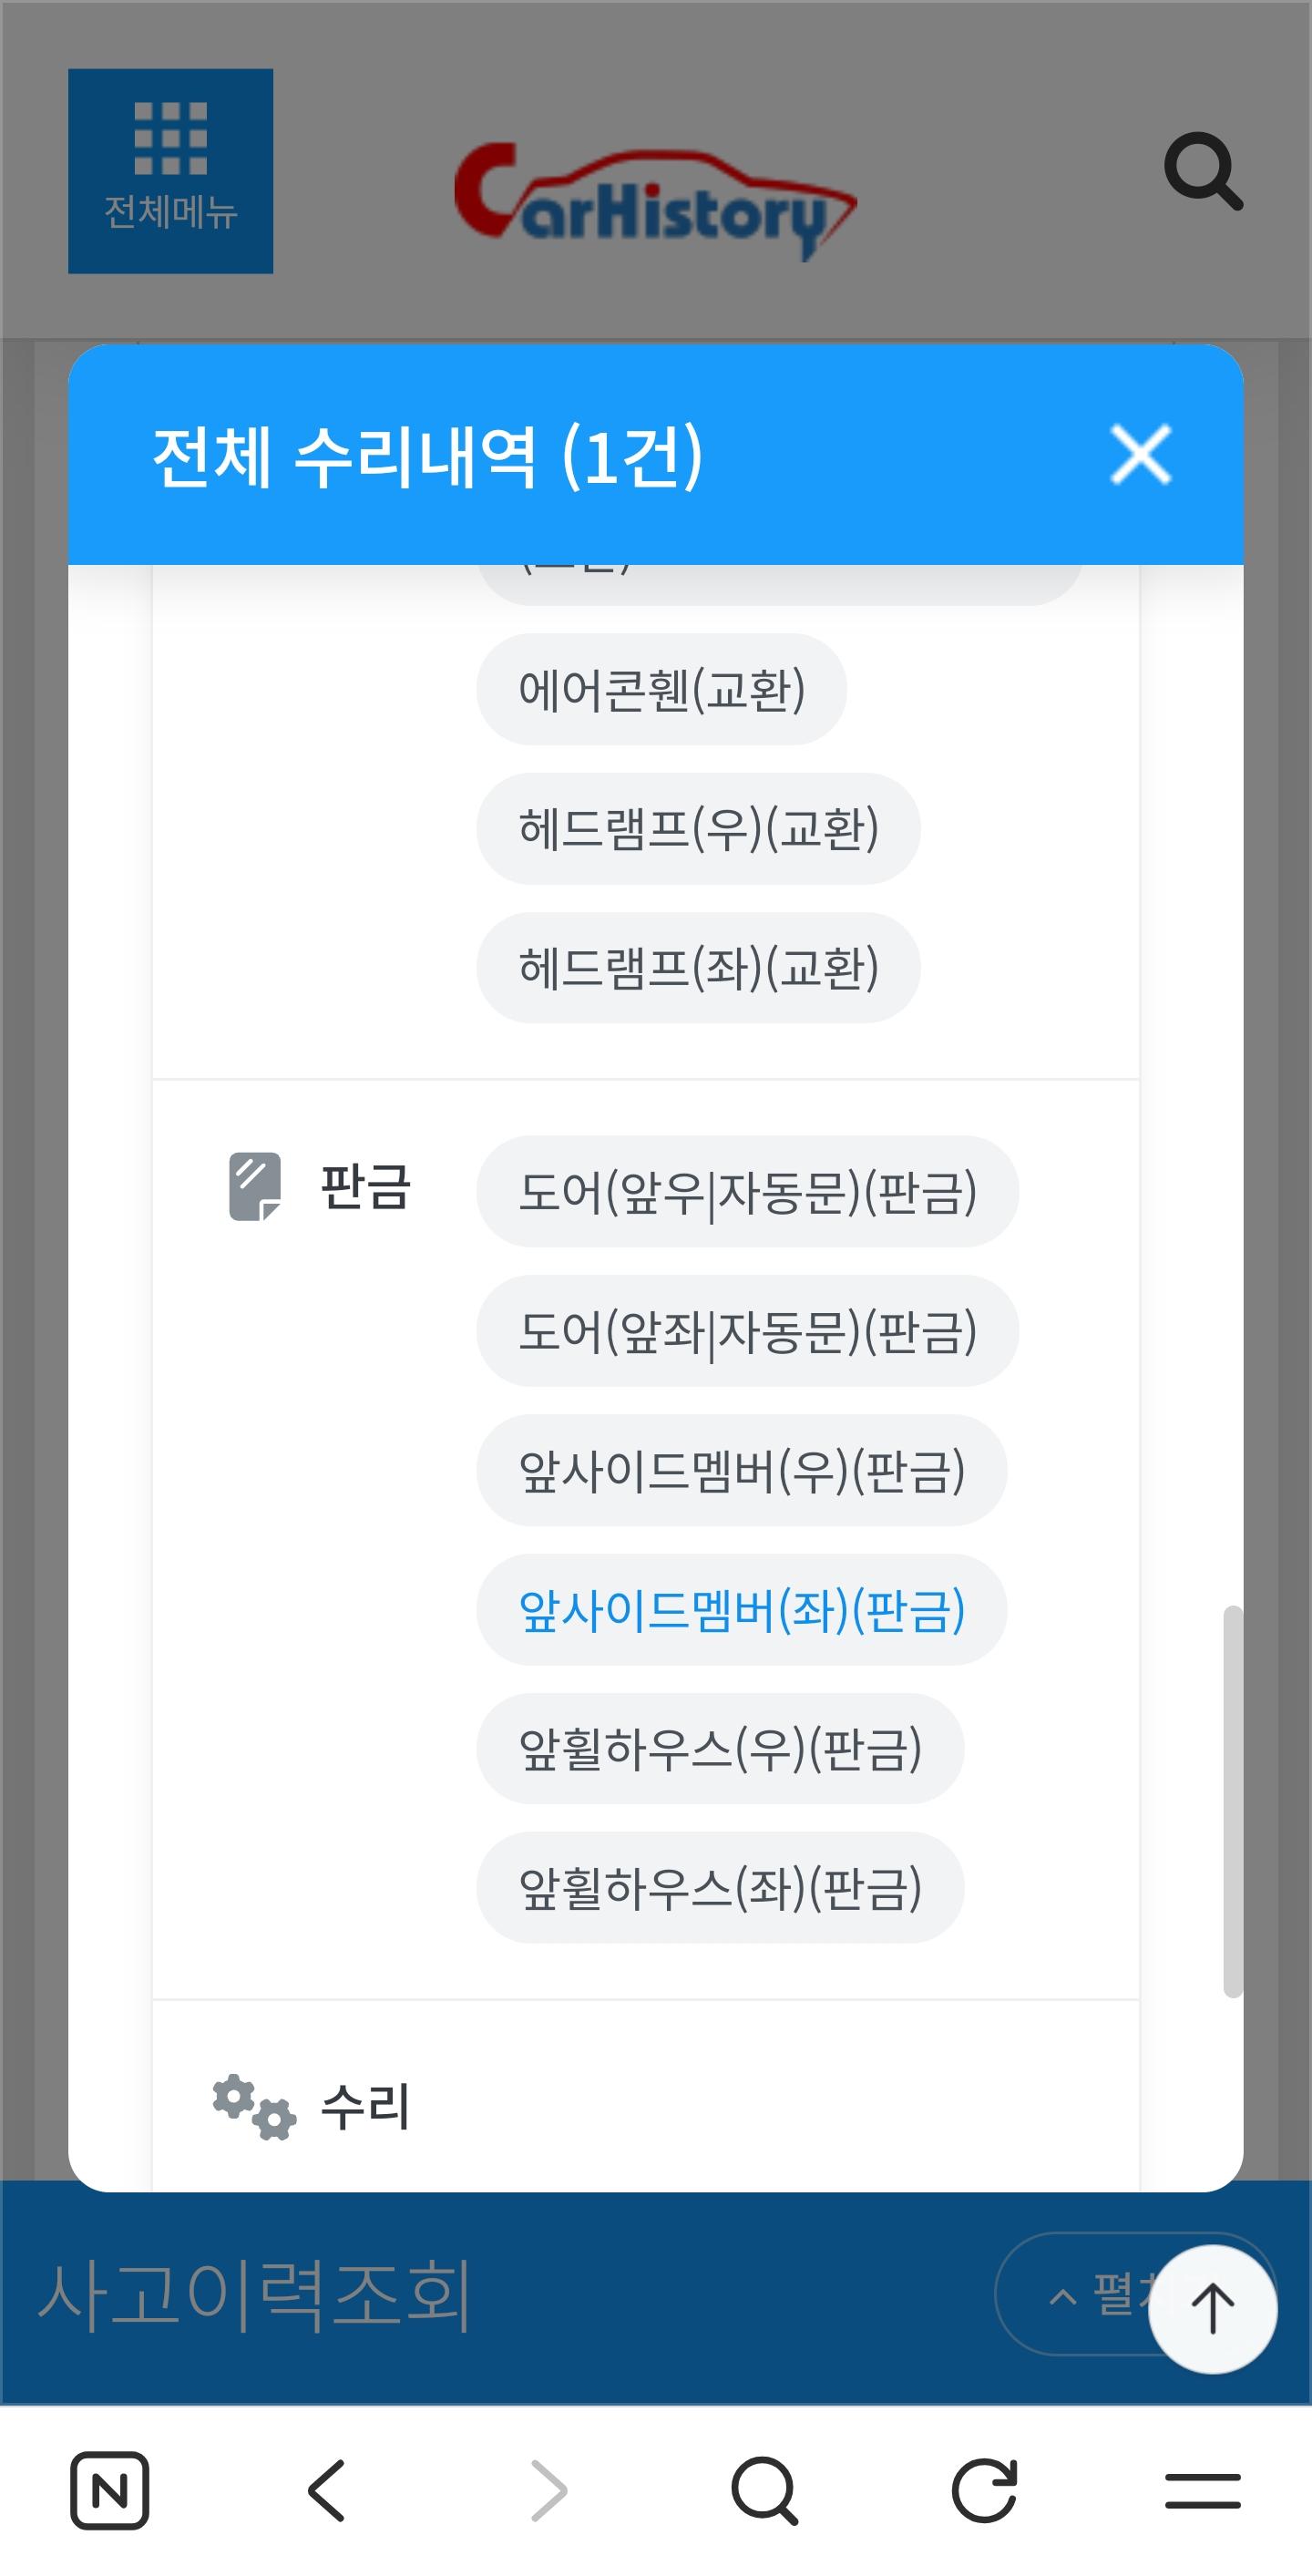Tap the 판금 sheet-metal icon
Viewport: 1312px width, 2576px height.
[255, 1187]
